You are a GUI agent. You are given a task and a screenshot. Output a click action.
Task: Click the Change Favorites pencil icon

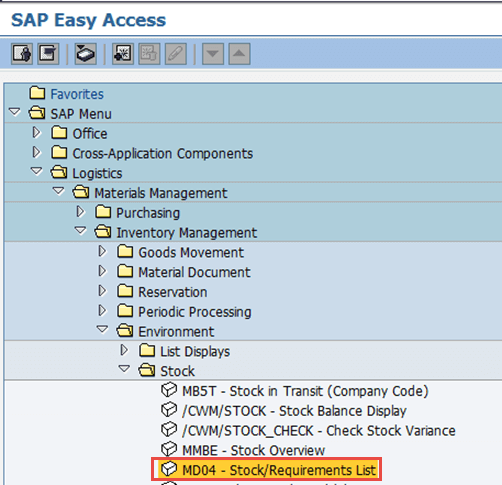coord(176,54)
